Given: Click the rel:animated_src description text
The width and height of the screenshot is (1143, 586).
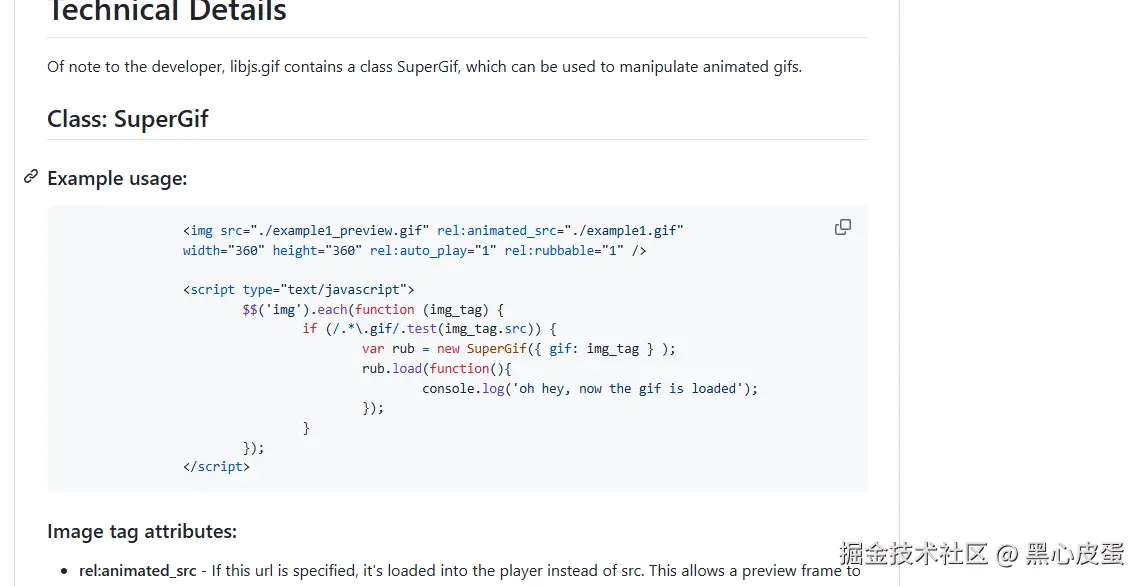Looking at the screenshot, I should pyautogui.click(x=530, y=571).
